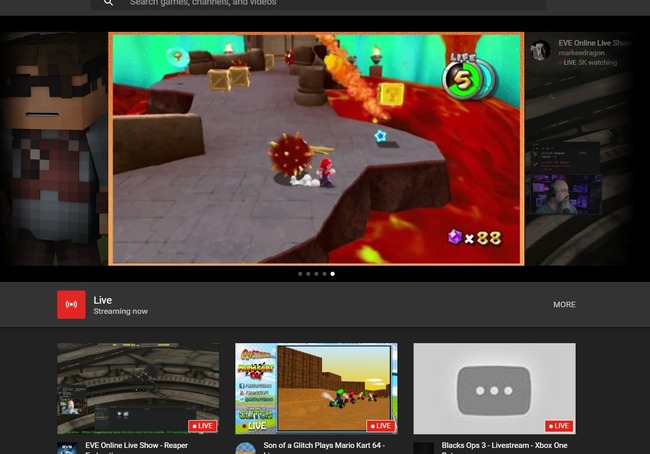Open markeedragon channel avatar
650x454 pixels.
[x=541, y=50]
